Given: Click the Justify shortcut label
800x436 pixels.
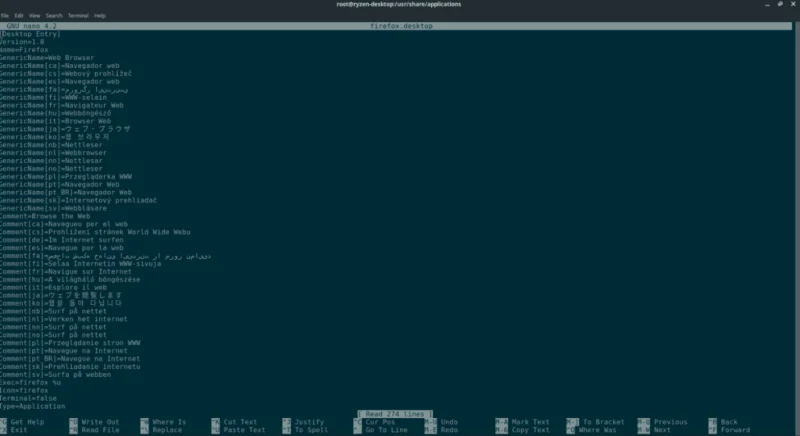Looking at the screenshot, I should coord(309,422).
